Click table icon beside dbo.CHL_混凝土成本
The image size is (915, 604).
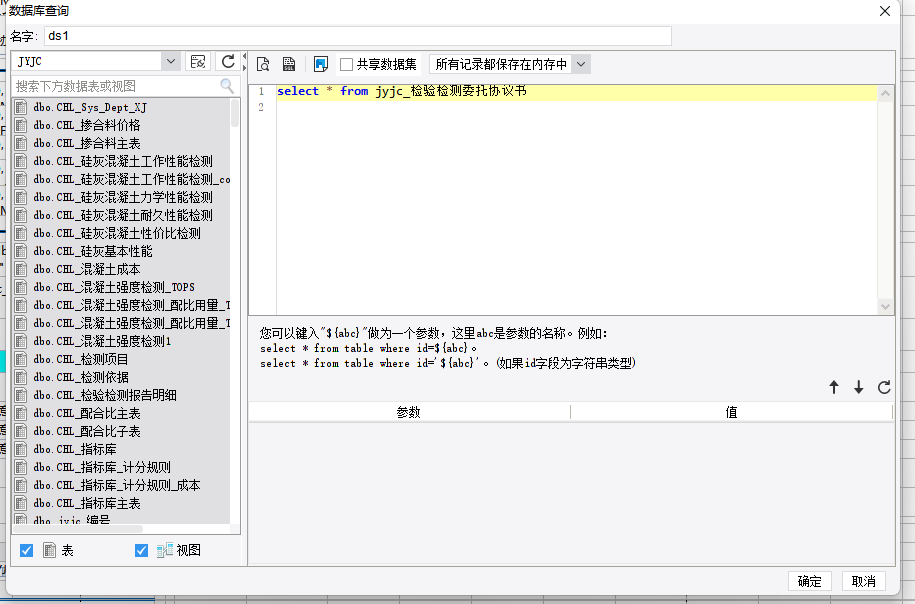point(21,270)
